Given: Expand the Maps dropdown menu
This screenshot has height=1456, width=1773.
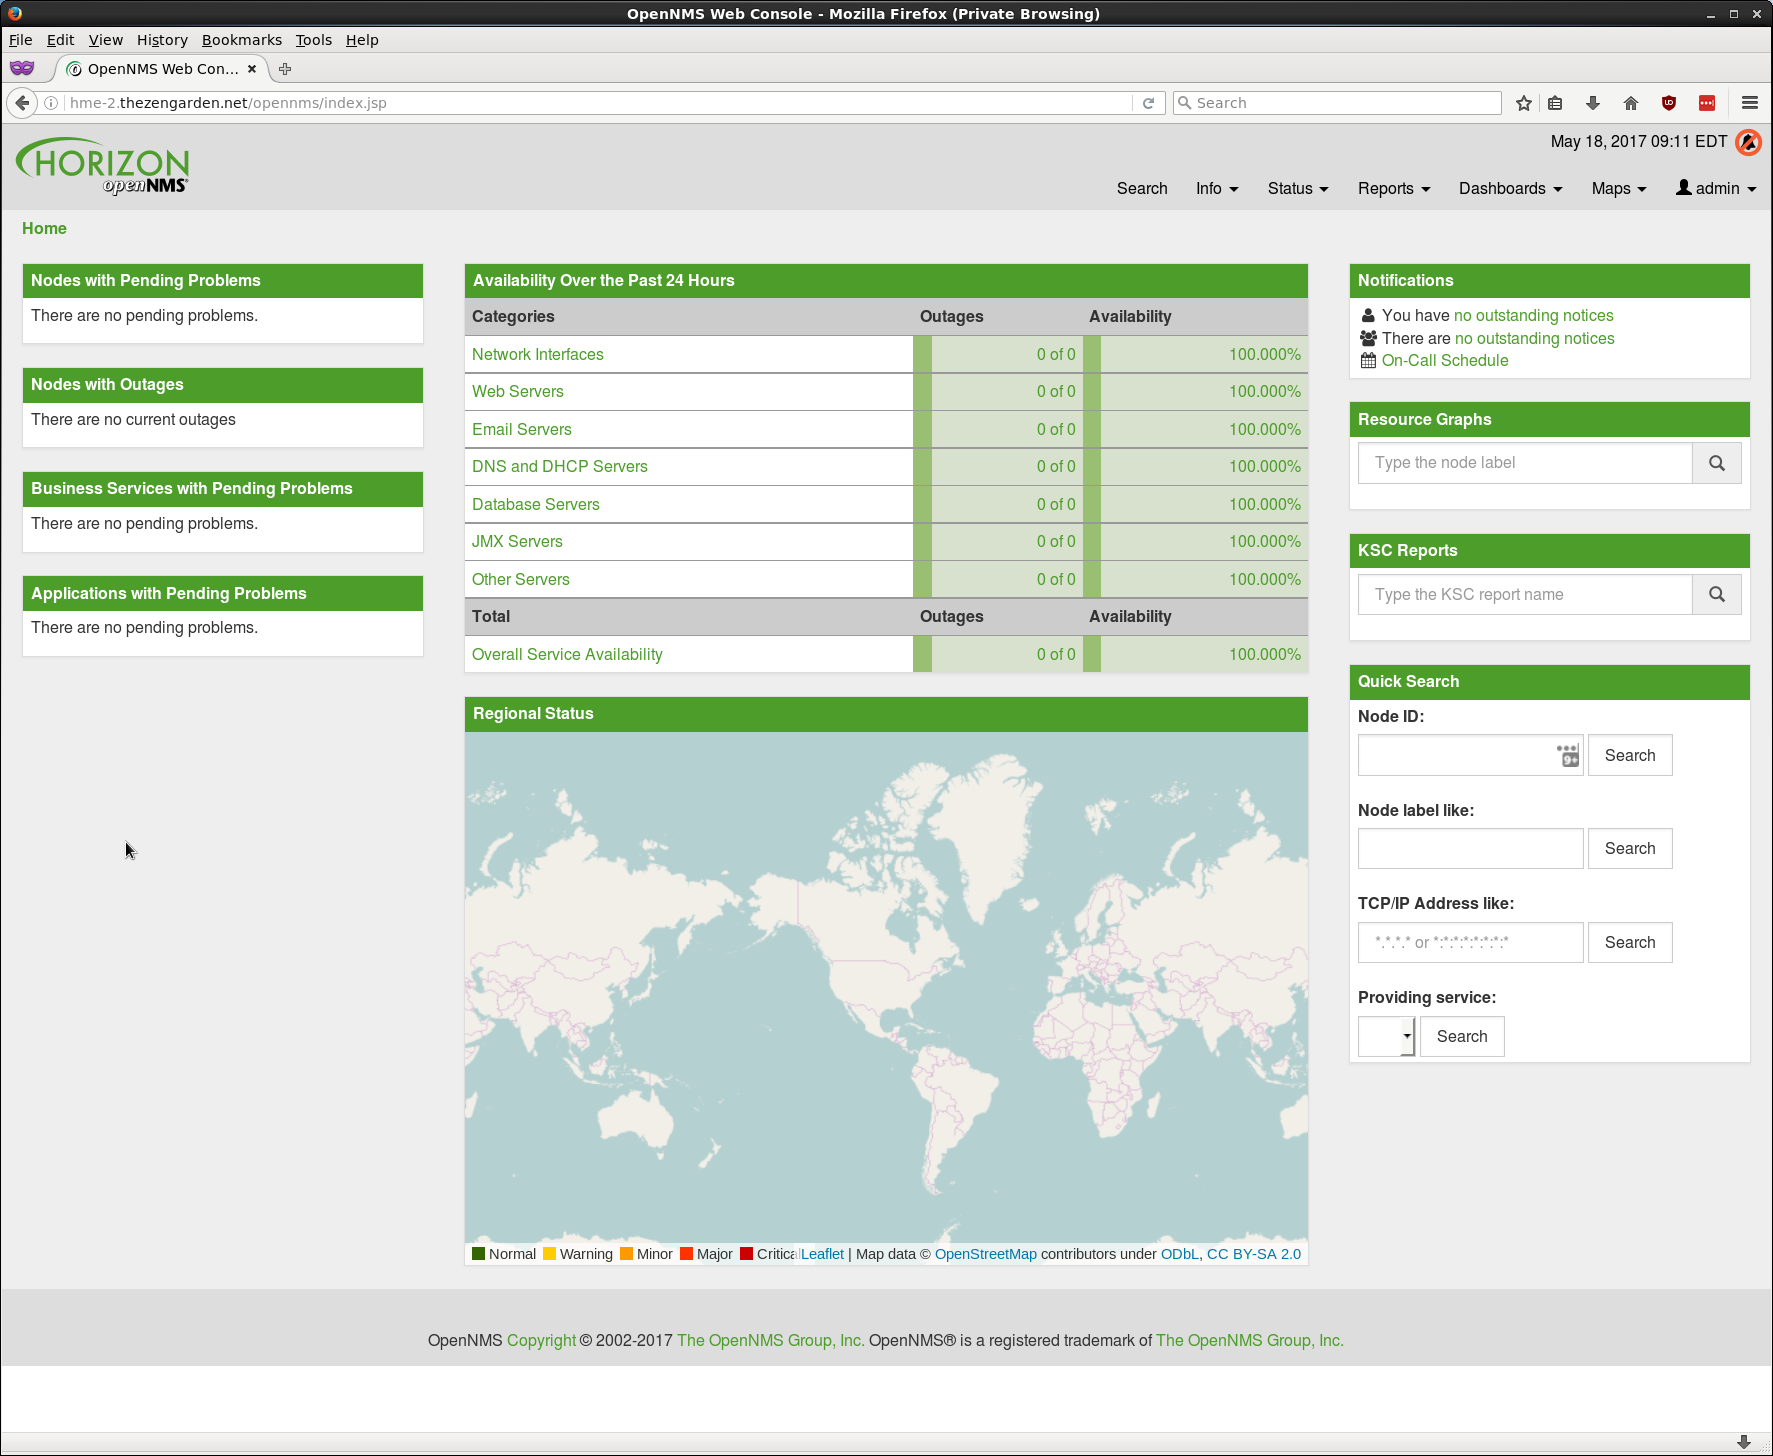Looking at the screenshot, I should (1619, 188).
